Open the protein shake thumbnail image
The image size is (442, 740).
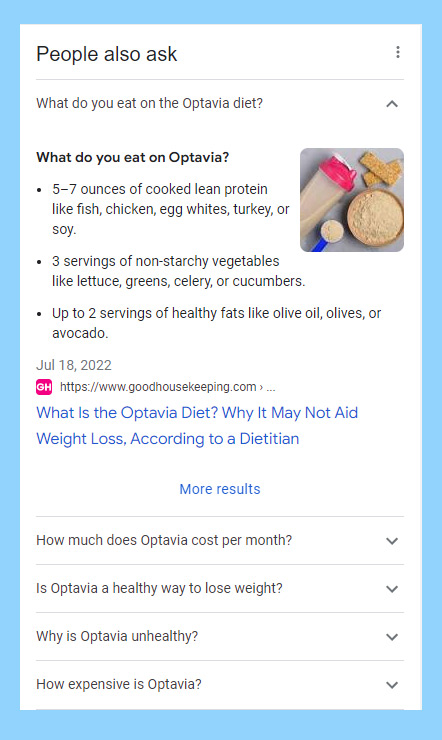[x=352, y=200]
